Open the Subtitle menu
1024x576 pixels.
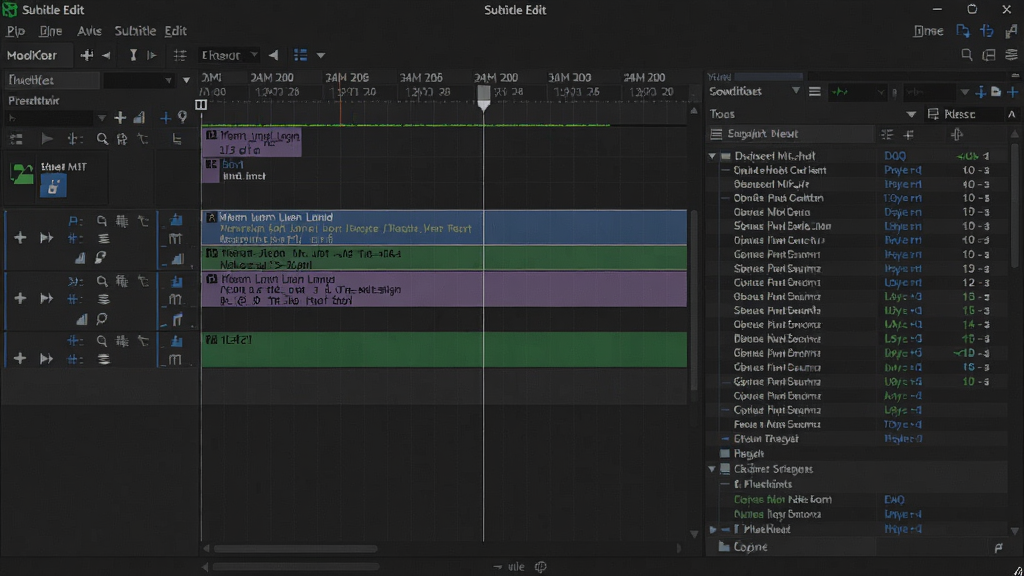point(135,31)
